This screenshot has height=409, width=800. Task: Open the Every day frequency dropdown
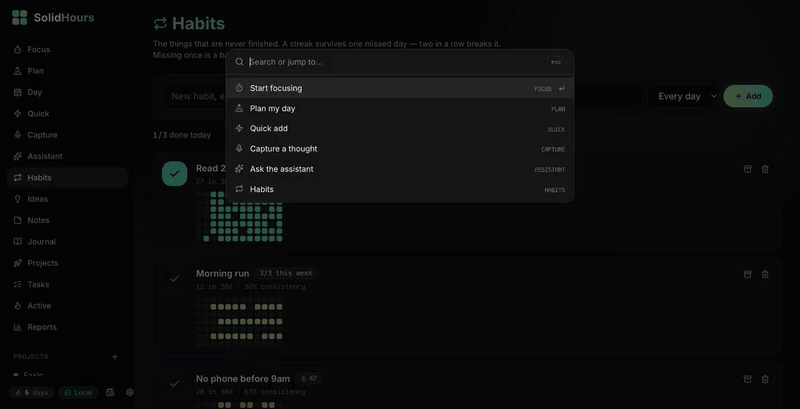tap(684, 96)
